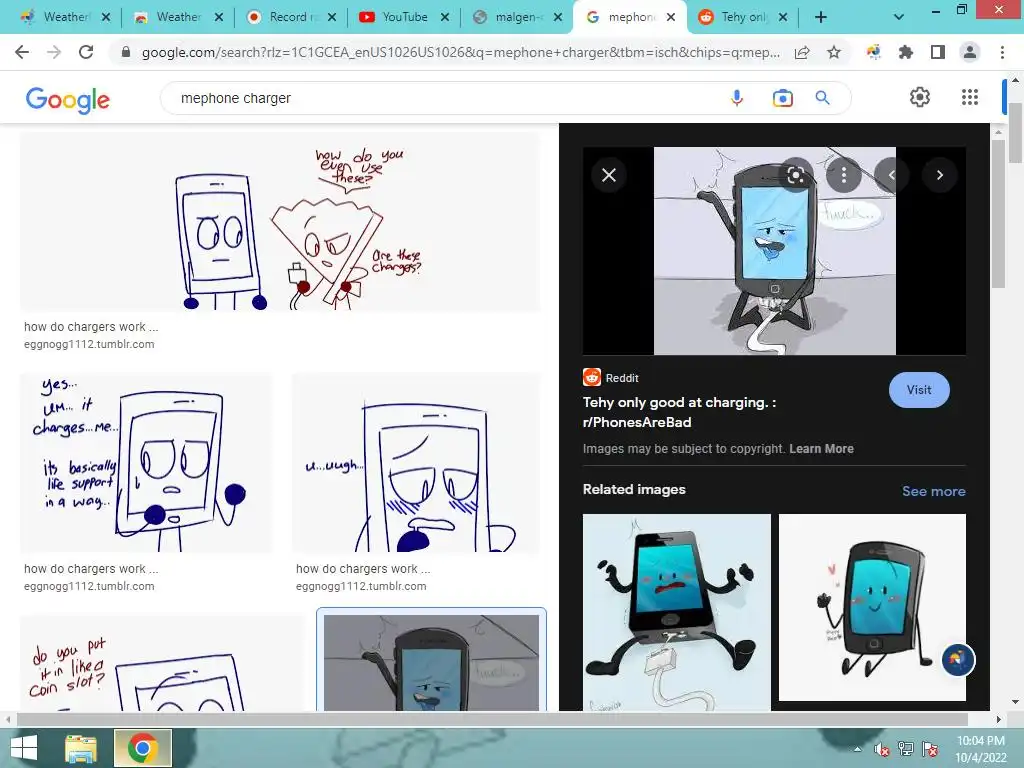Switch to the first Weather tab
The height and width of the screenshot is (768, 1024).
(x=63, y=17)
